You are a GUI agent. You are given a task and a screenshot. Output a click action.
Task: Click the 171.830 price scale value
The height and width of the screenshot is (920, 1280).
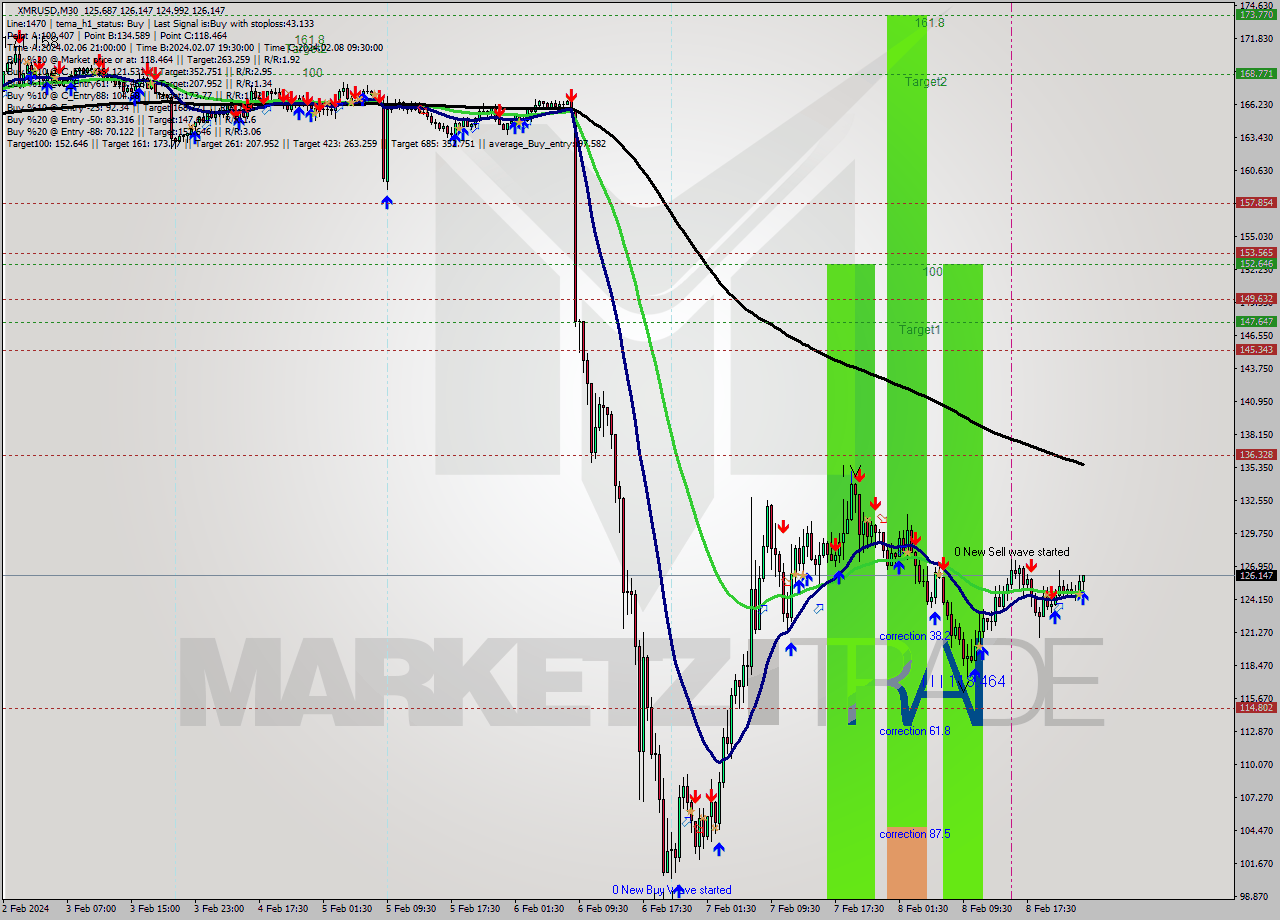[x=1256, y=38]
